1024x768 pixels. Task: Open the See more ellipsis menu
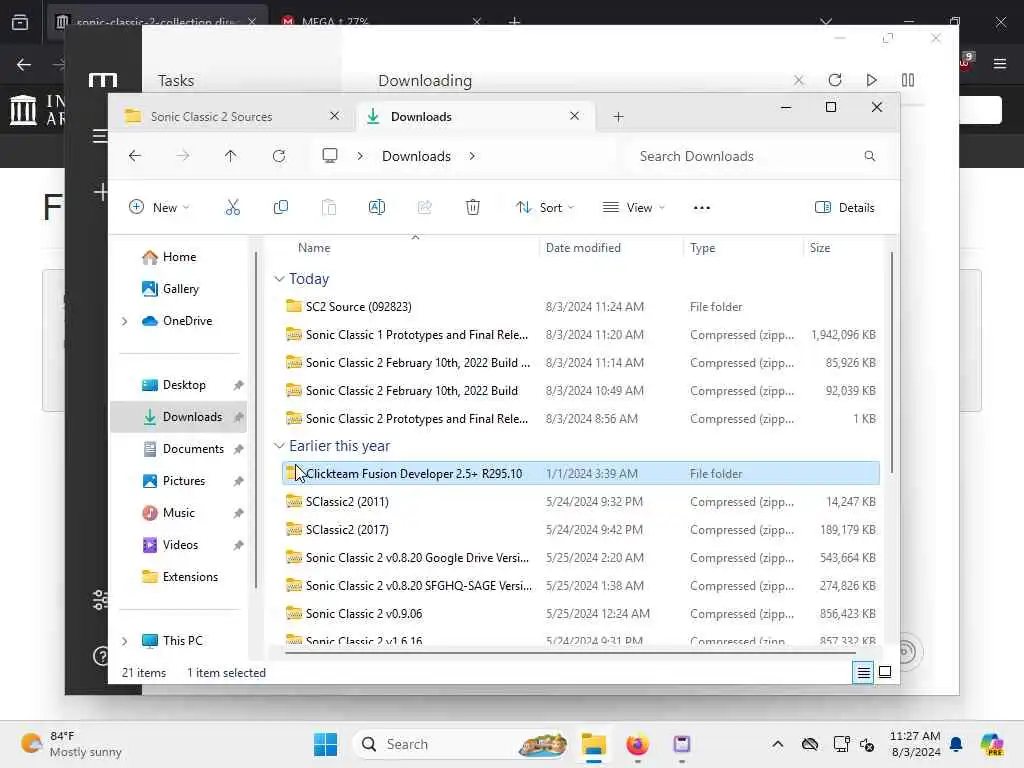coord(701,208)
